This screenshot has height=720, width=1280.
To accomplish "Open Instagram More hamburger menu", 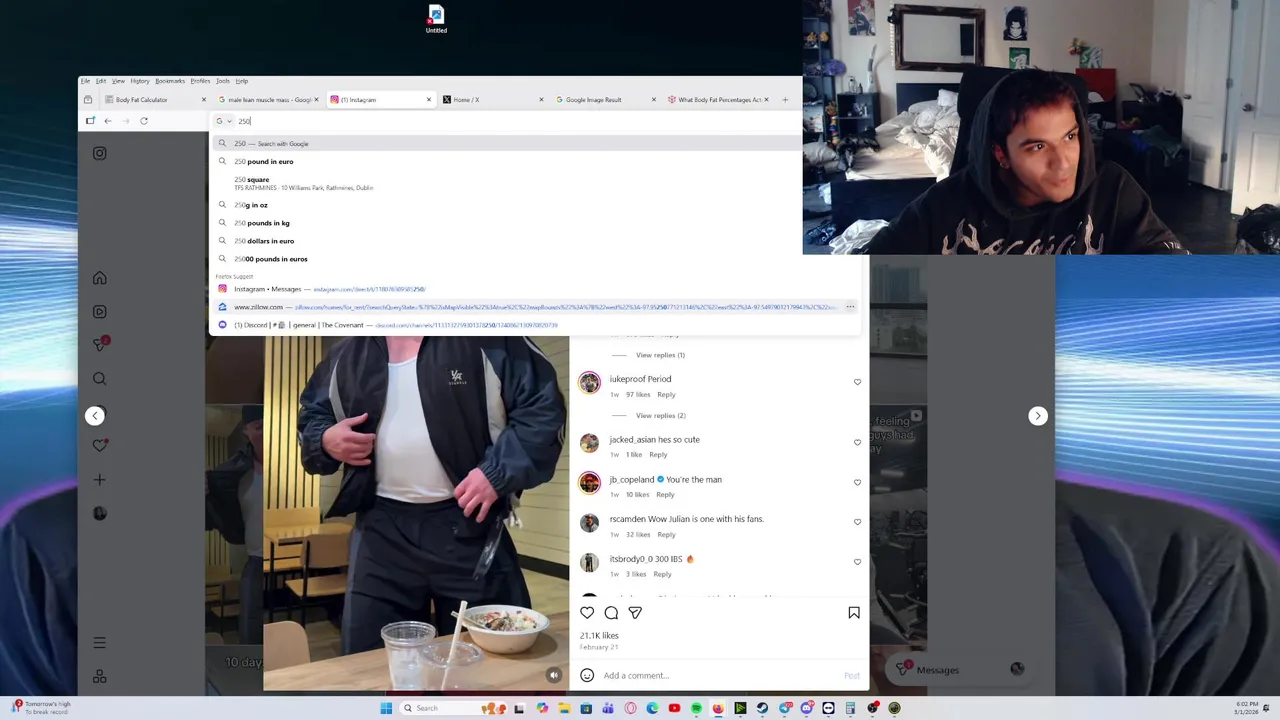I will (99, 642).
